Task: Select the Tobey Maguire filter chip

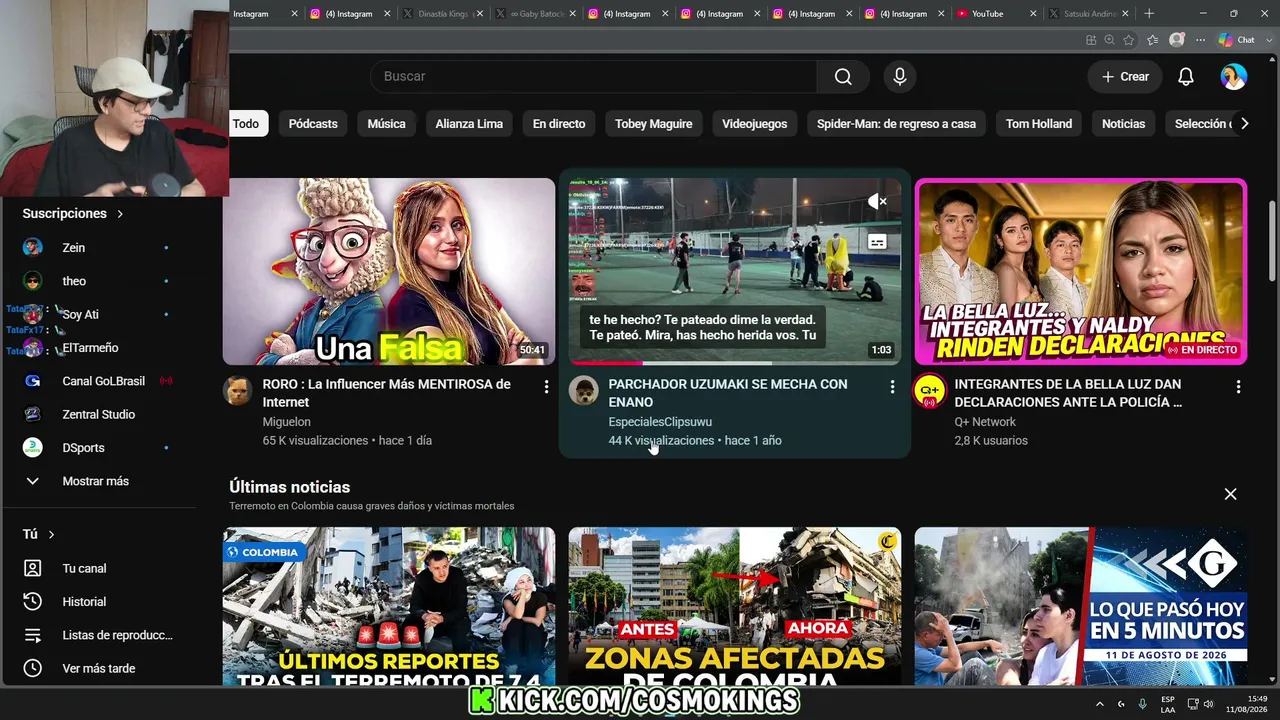Action: point(653,124)
